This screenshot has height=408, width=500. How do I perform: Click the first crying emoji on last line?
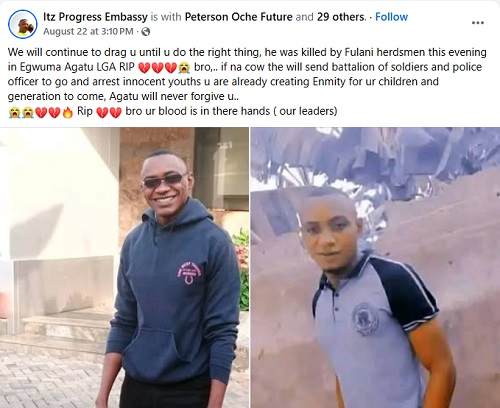coord(14,112)
